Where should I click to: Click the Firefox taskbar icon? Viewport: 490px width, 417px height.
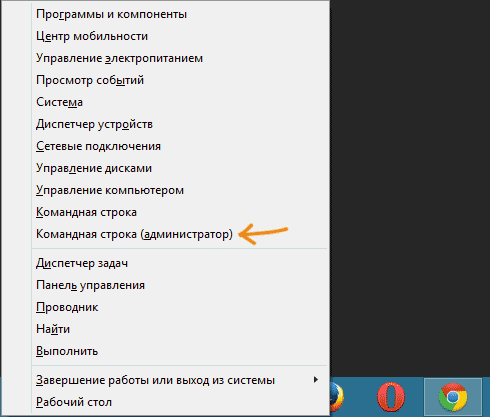tap(337, 397)
